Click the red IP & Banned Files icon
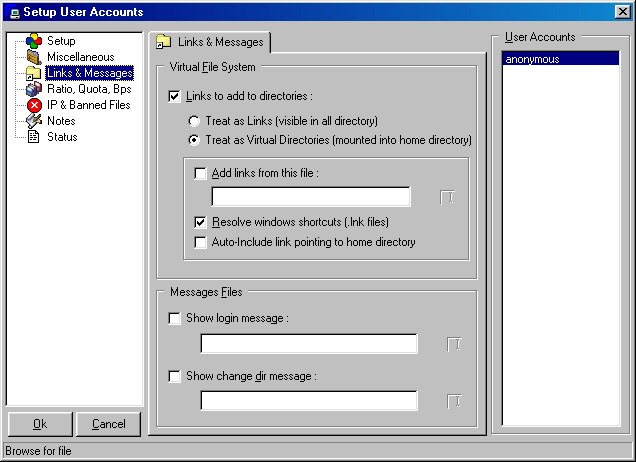The width and height of the screenshot is (636, 462). coord(34,105)
